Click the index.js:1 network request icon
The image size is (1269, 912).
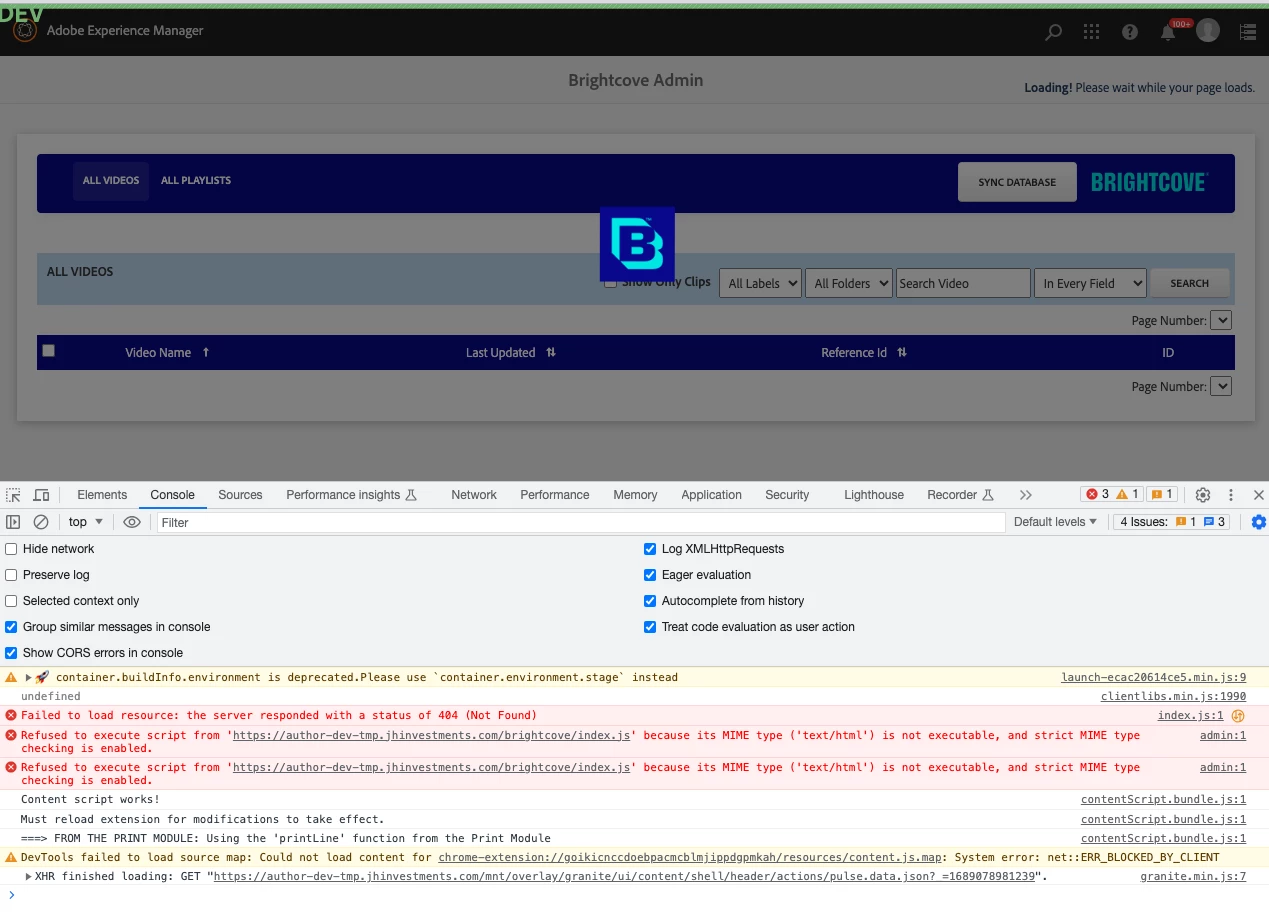point(1238,715)
